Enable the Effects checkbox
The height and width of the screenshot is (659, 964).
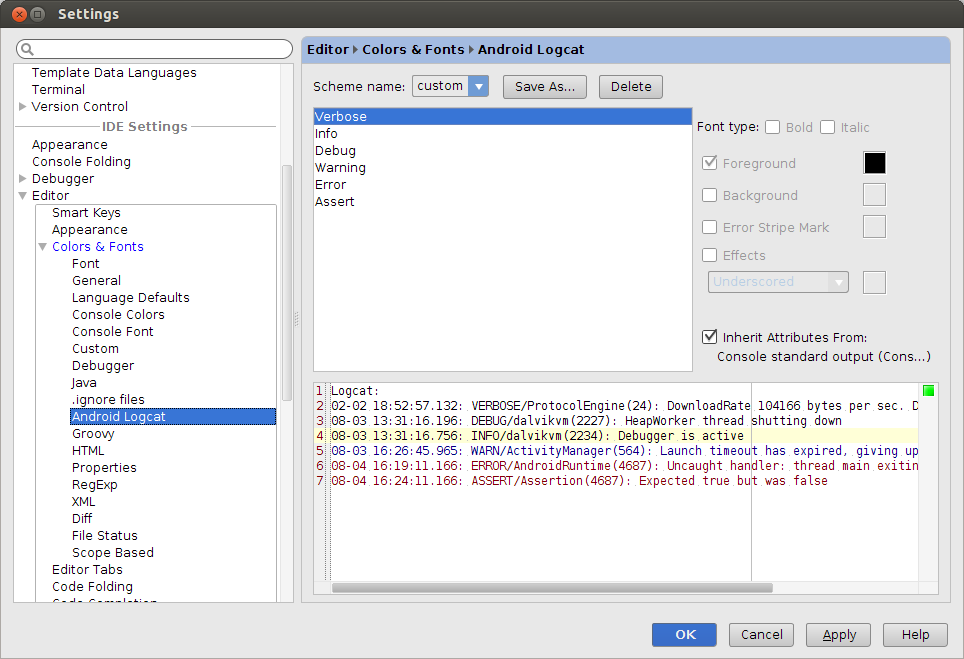tap(709, 255)
